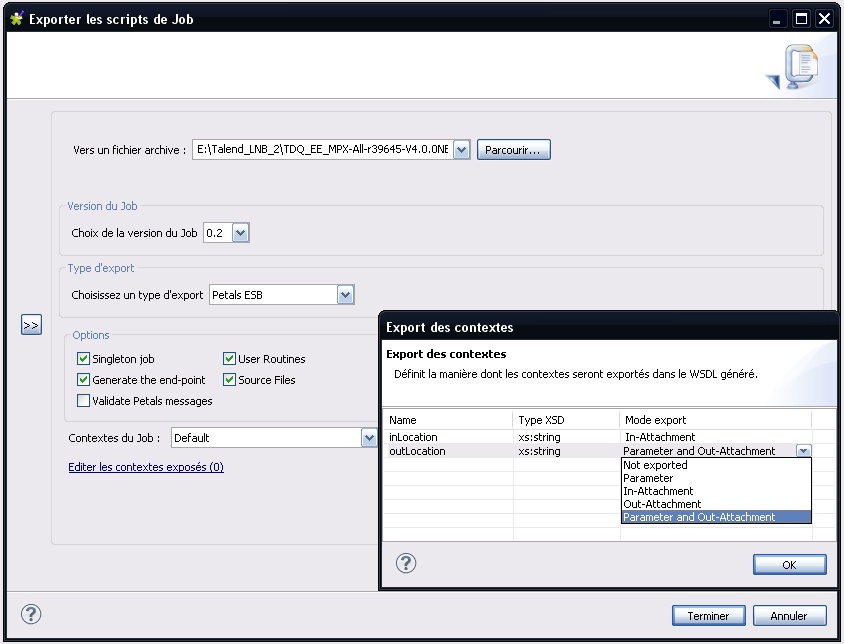This screenshot has height=644, width=844.
Task: Click the Parcourir... button
Action: (x=513, y=150)
